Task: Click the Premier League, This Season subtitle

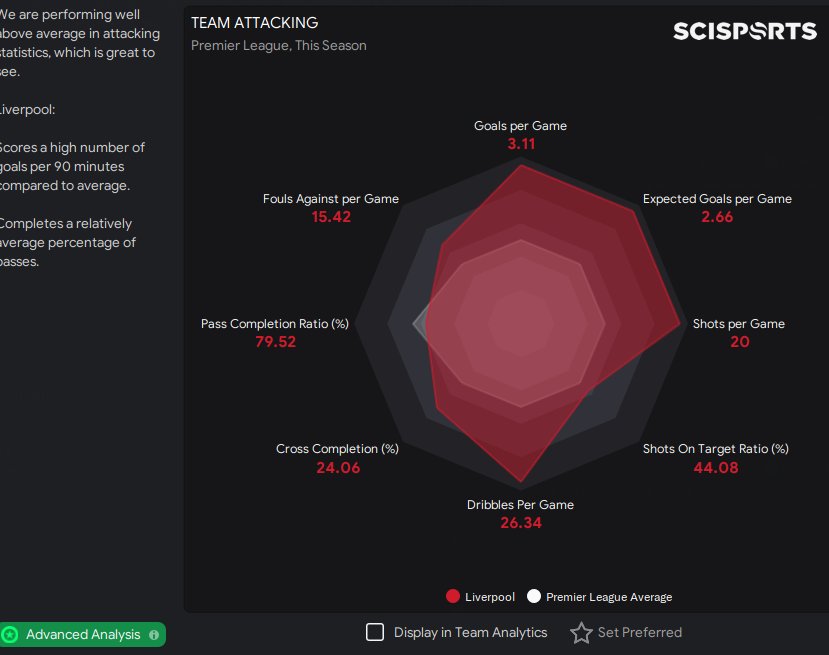Action: coord(278,45)
